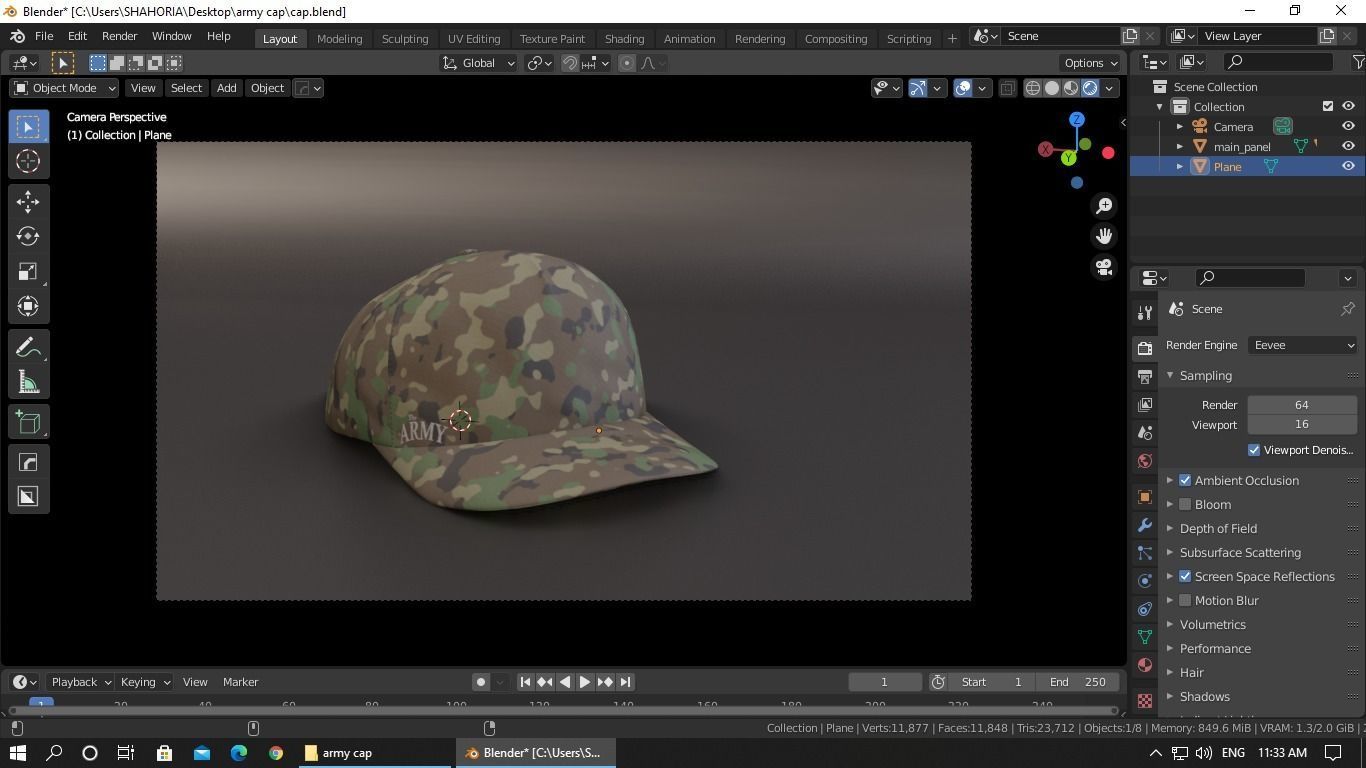Expand the Depth of Field panel
The image size is (1366, 768).
tap(1170, 528)
